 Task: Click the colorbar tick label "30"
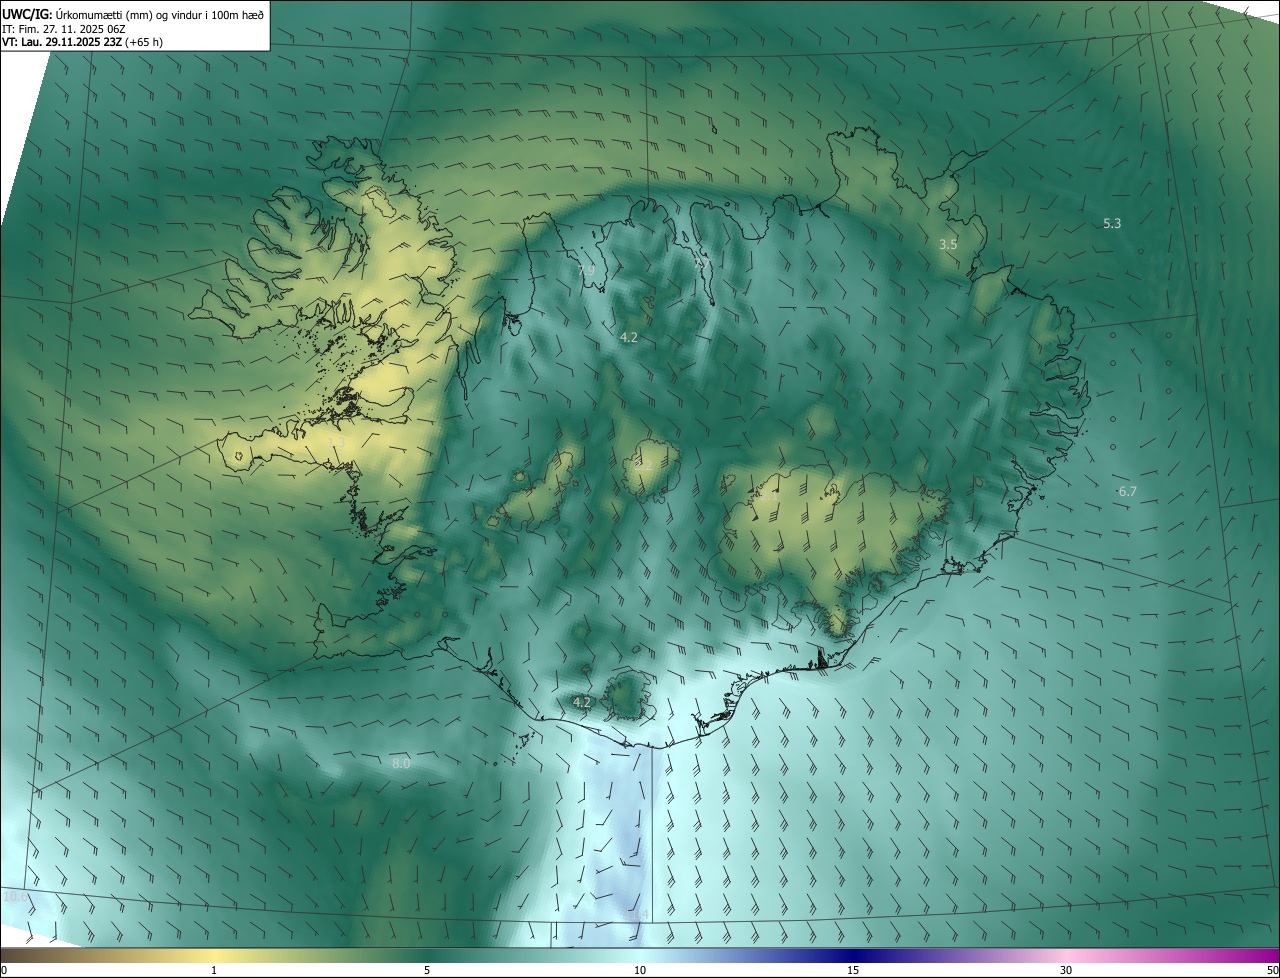pyautogui.click(x=1066, y=970)
